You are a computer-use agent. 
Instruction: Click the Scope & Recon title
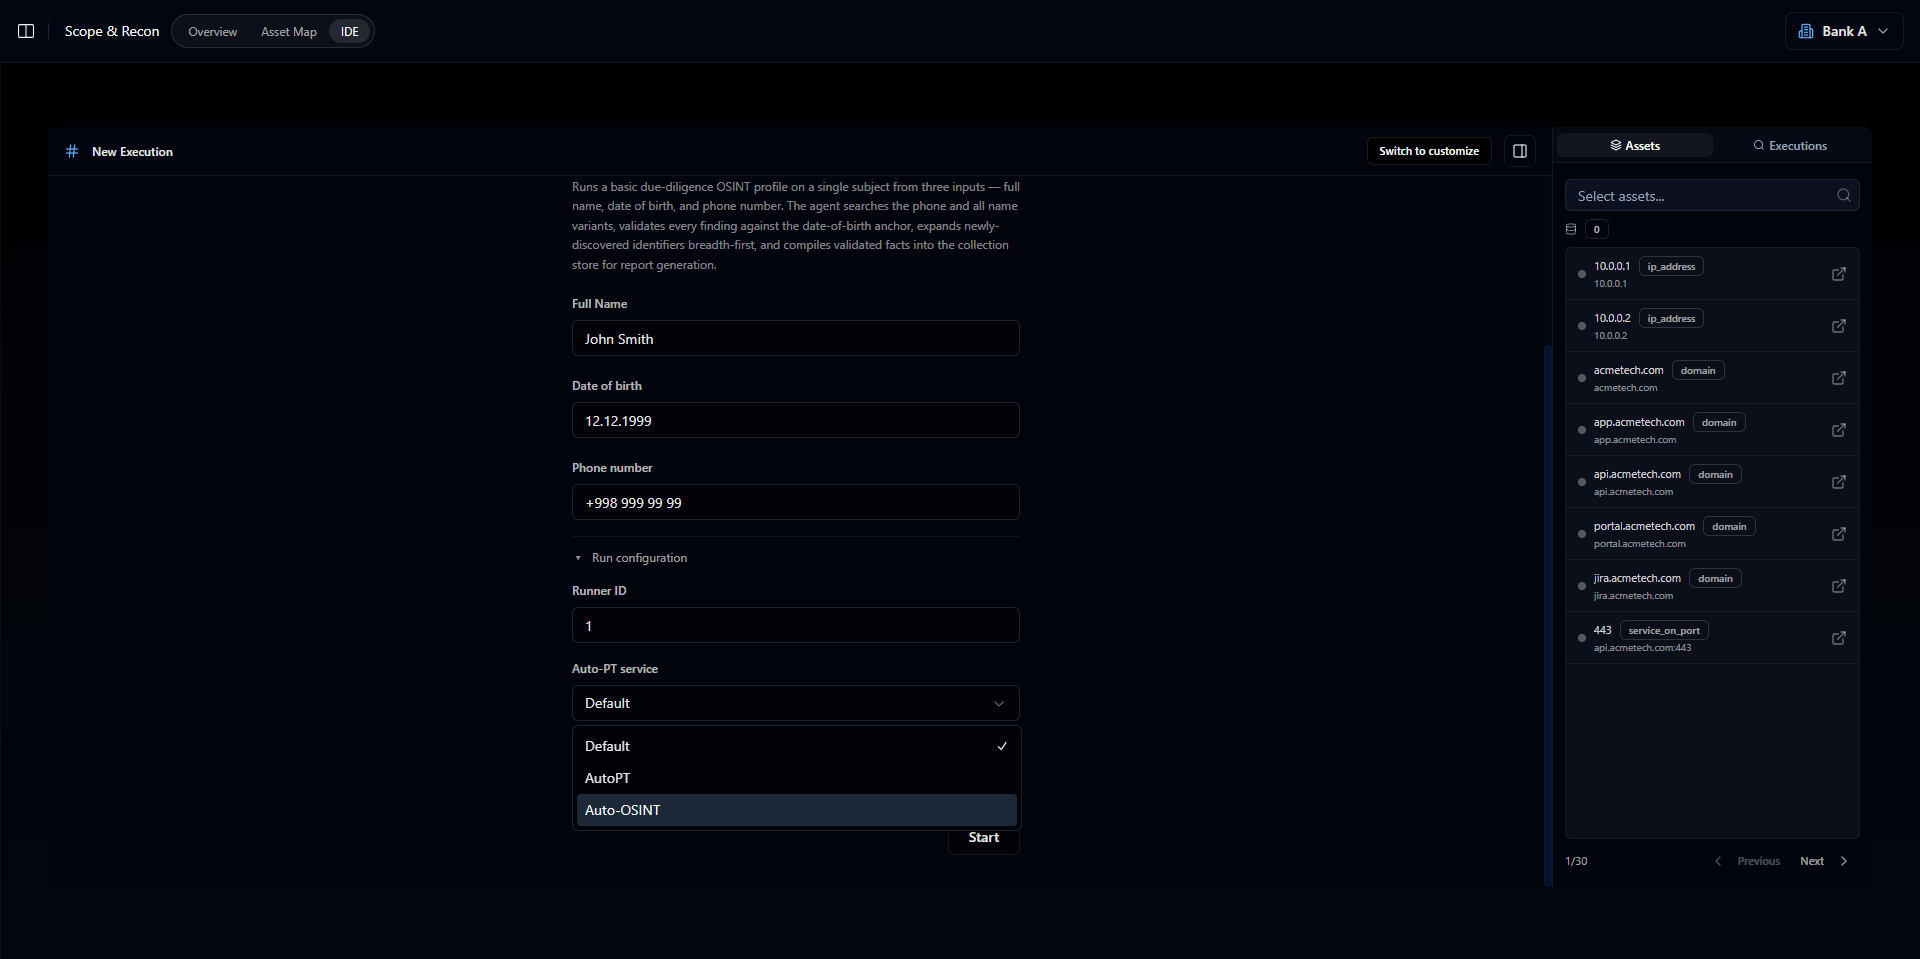point(112,31)
